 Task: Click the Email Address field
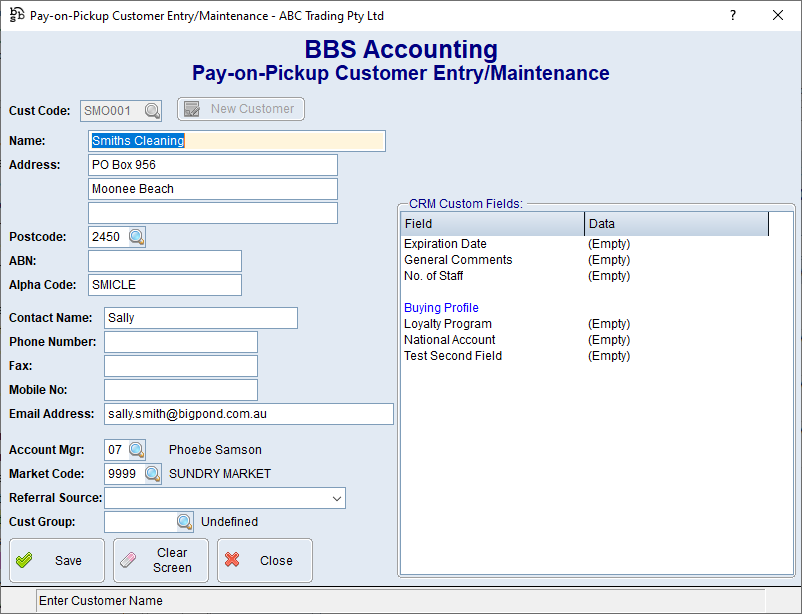(249, 414)
